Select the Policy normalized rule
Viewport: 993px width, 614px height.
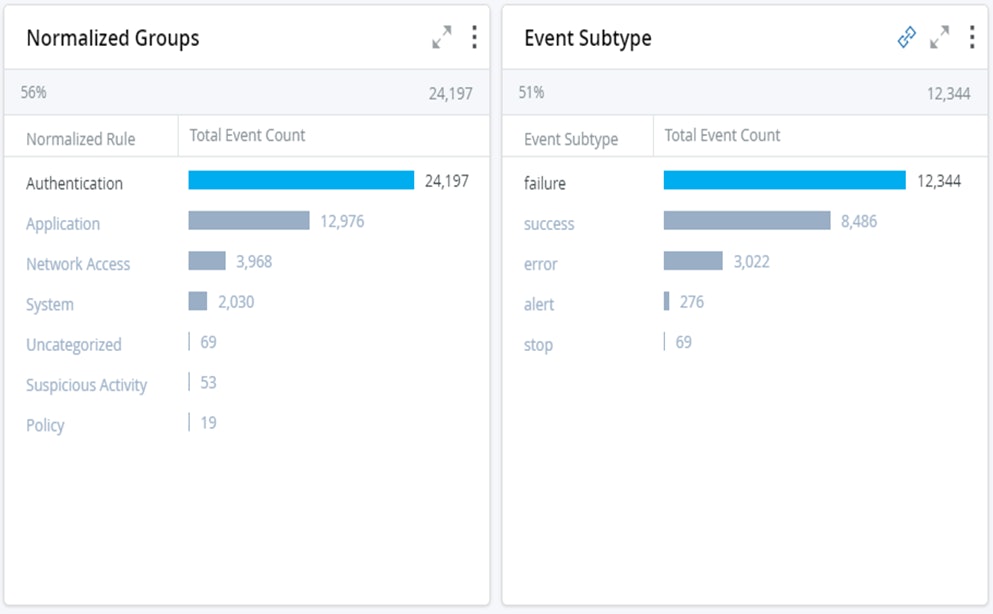45,425
